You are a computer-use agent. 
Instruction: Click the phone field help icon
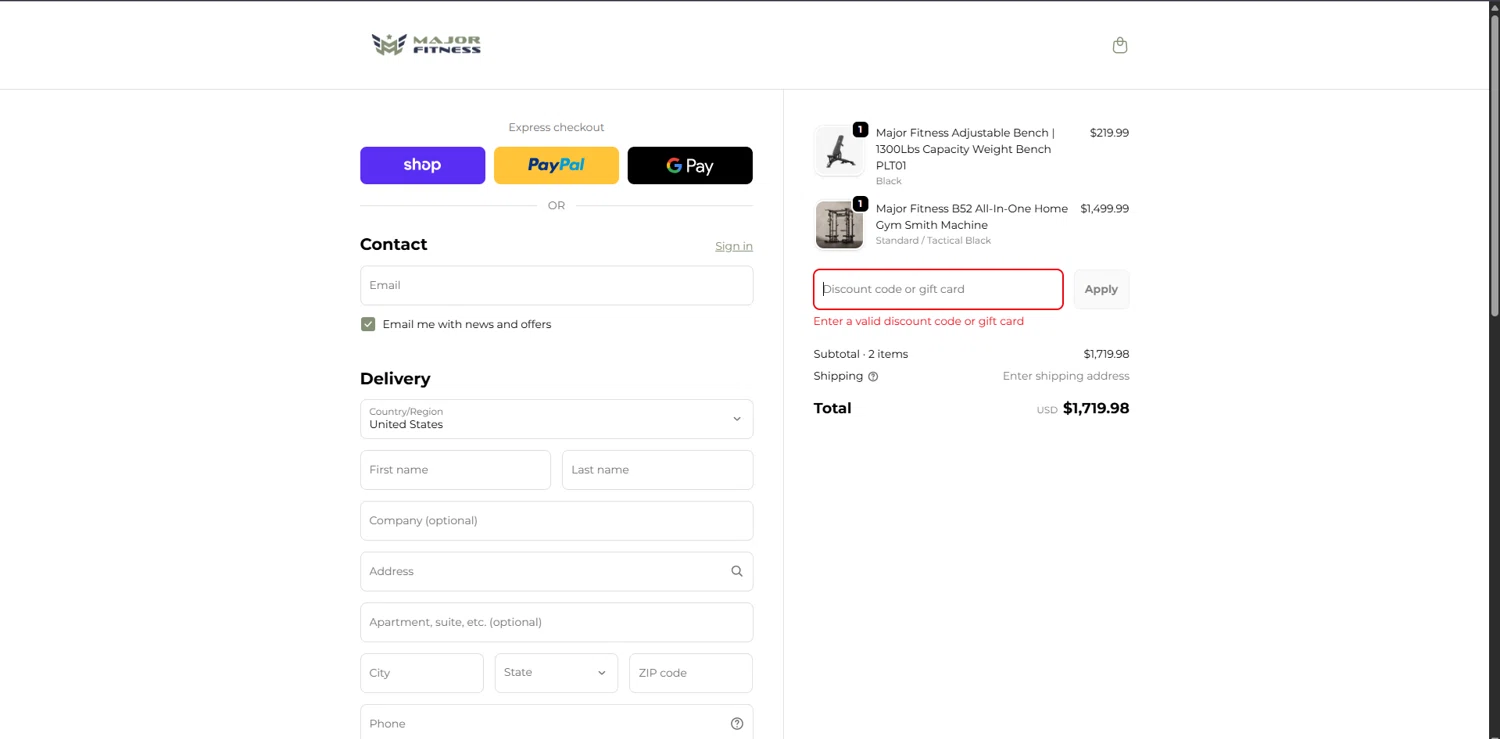pos(737,723)
